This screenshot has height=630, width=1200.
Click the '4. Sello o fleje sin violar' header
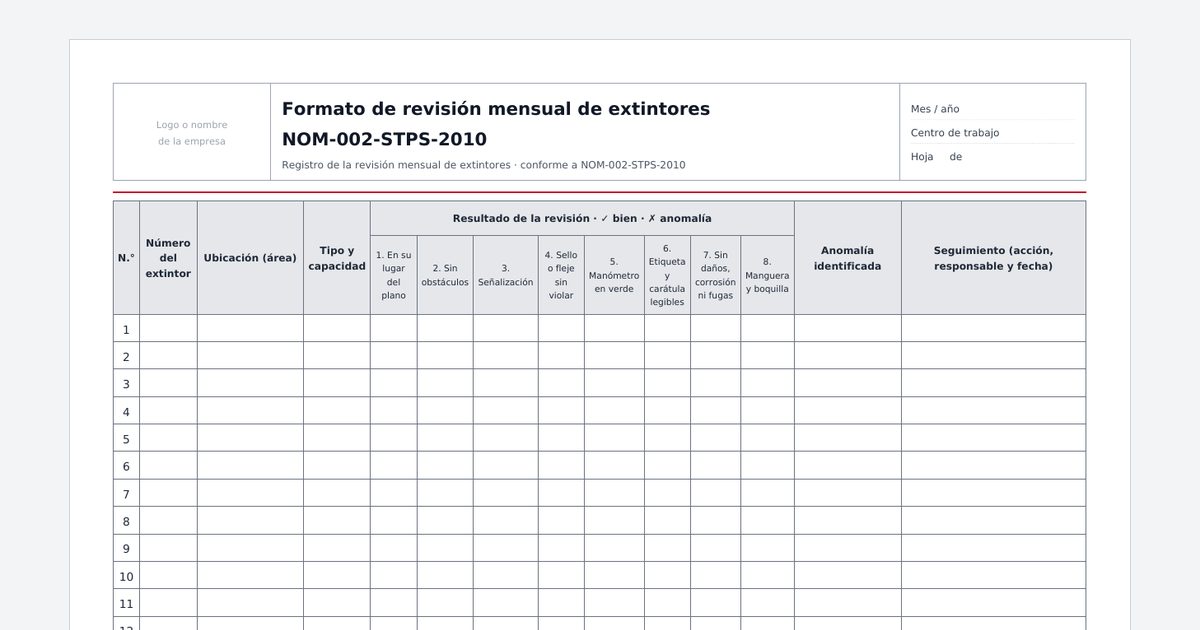pos(561,275)
